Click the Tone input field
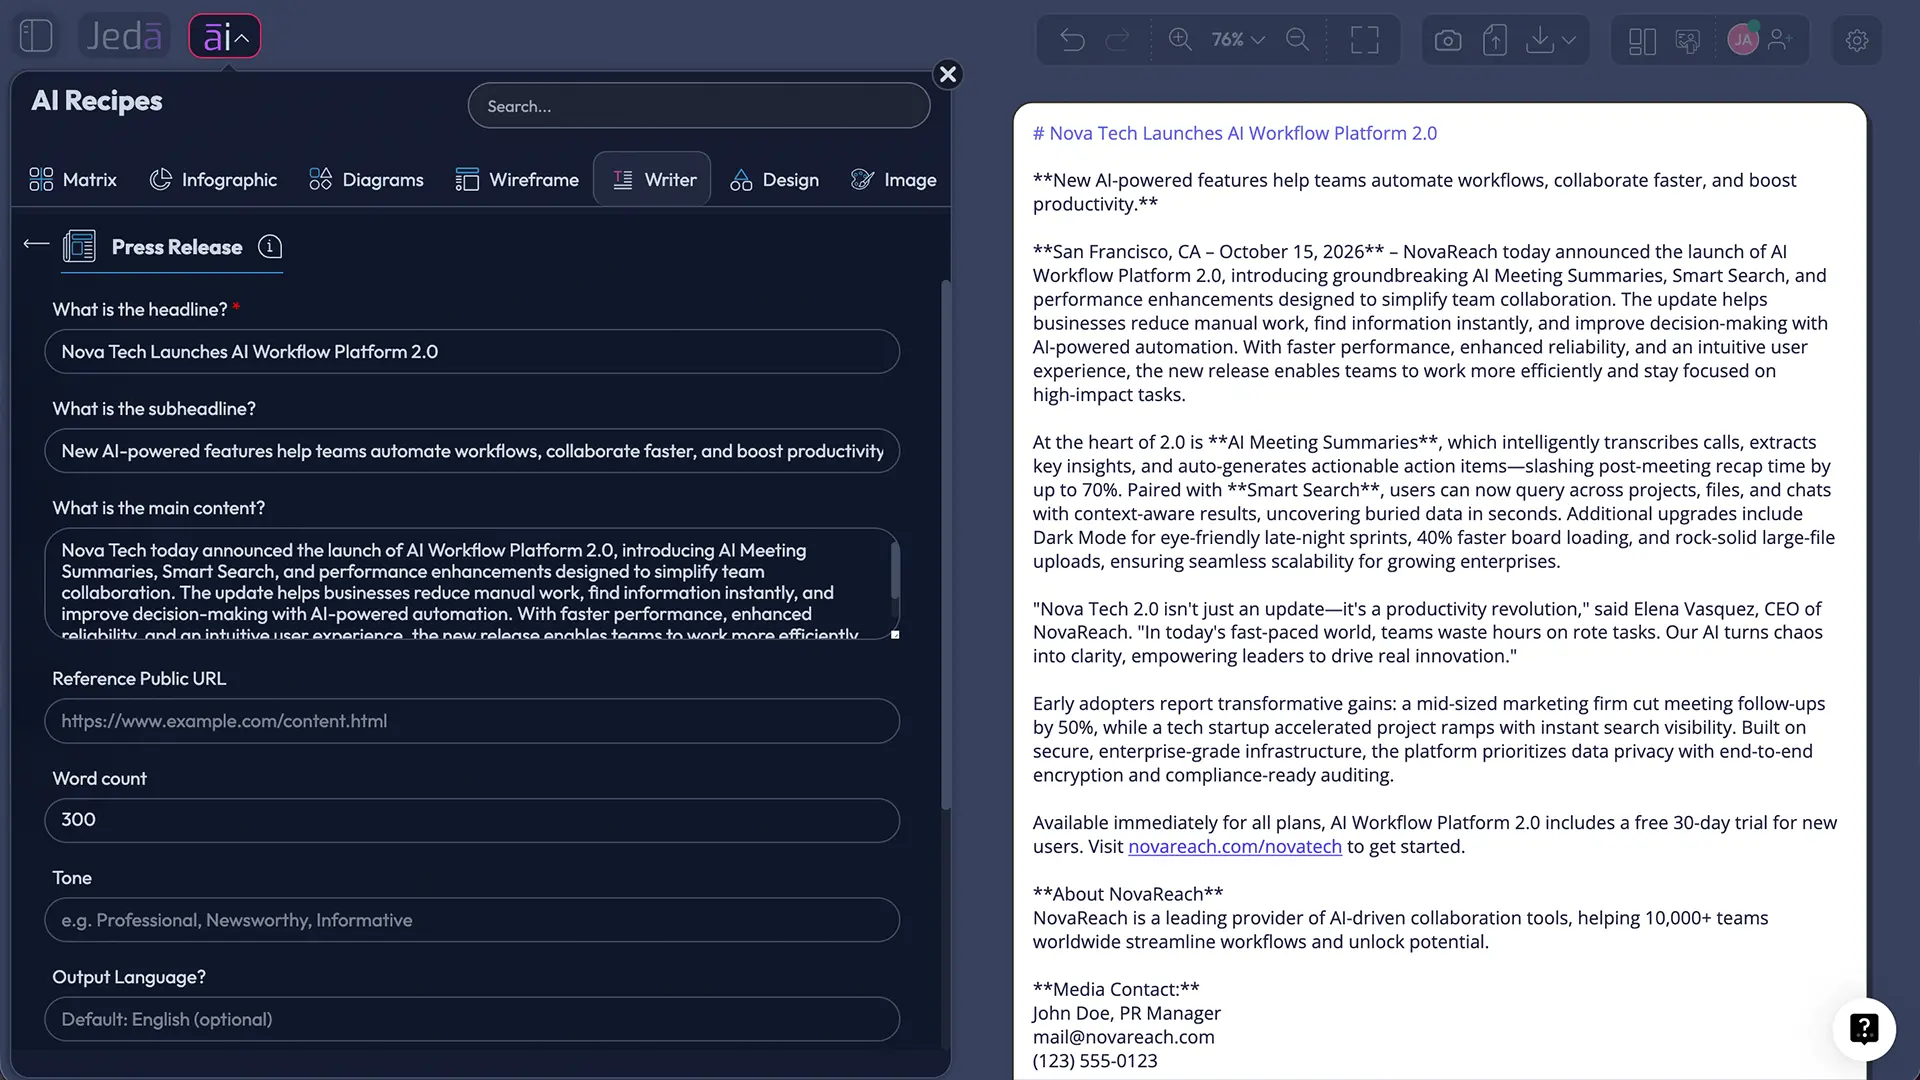The image size is (1920, 1080). [472, 920]
